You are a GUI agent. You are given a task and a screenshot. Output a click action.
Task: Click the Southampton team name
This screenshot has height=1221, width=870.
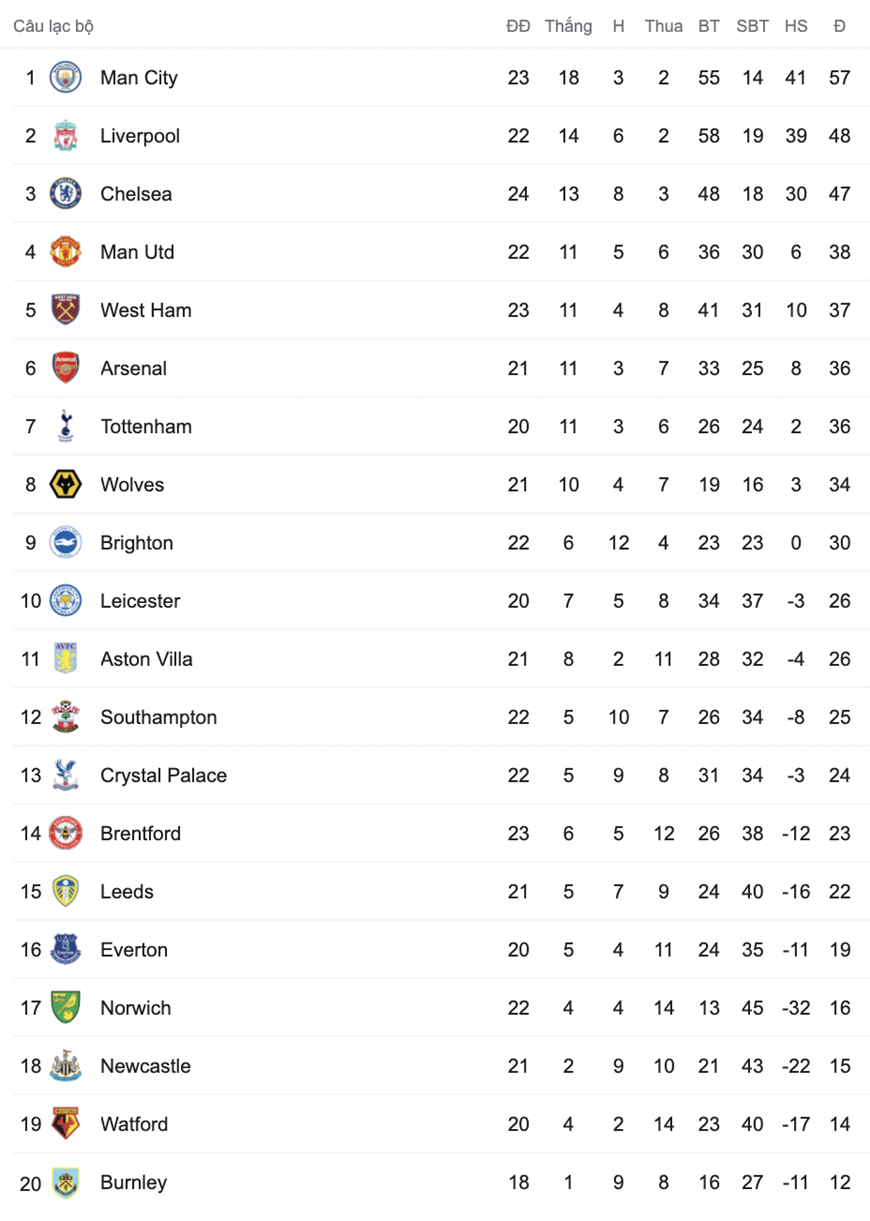(158, 717)
